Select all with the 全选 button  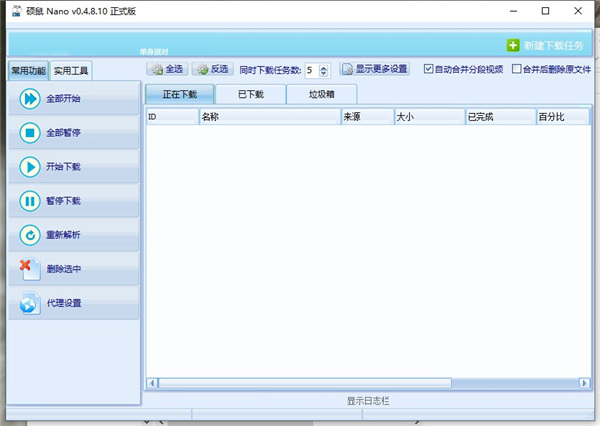[167, 69]
